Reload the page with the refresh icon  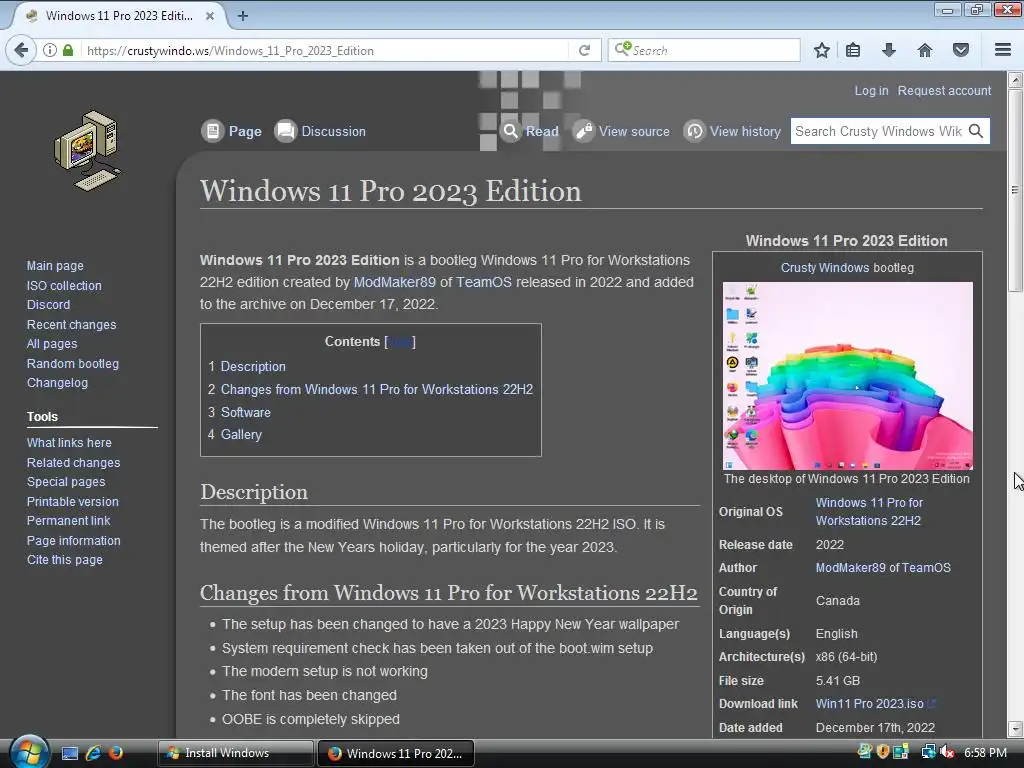click(584, 50)
